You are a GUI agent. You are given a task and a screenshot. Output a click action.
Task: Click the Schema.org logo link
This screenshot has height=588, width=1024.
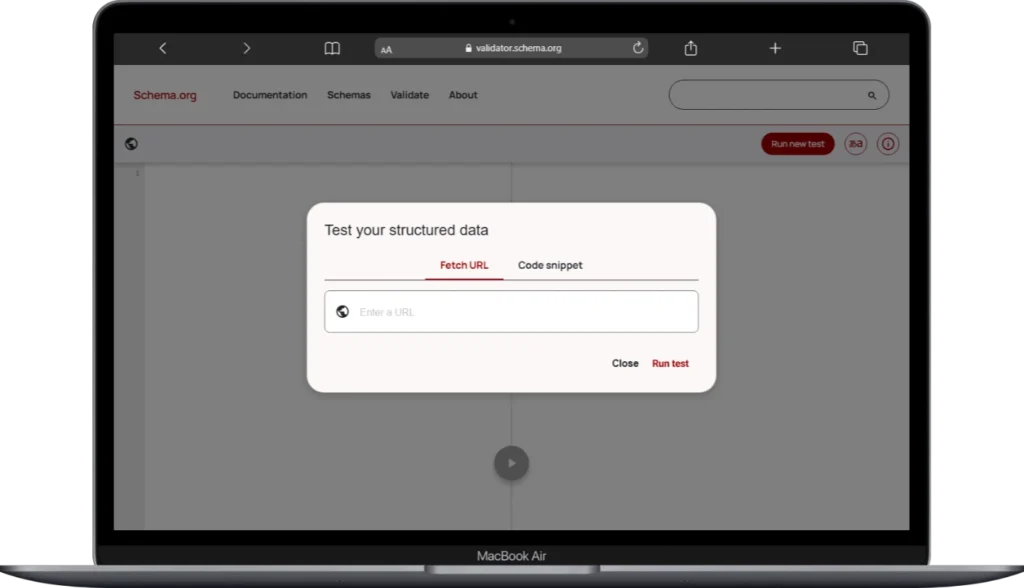[165, 96]
